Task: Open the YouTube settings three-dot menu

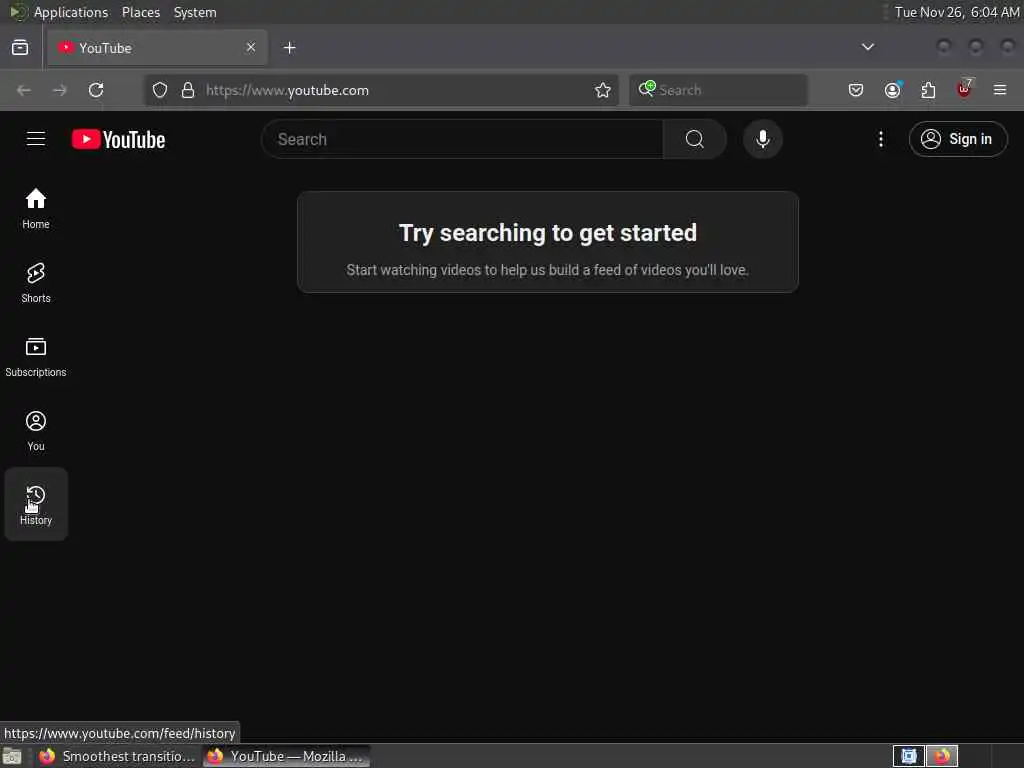Action: [x=880, y=139]
